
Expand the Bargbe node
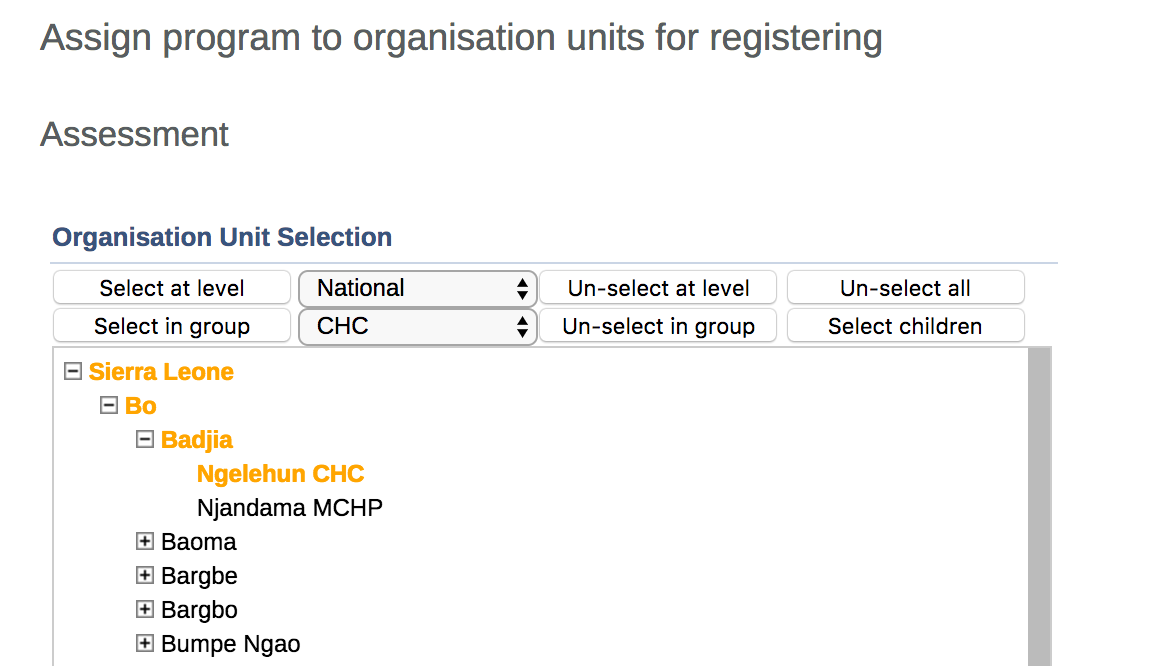tap(145, 576)
